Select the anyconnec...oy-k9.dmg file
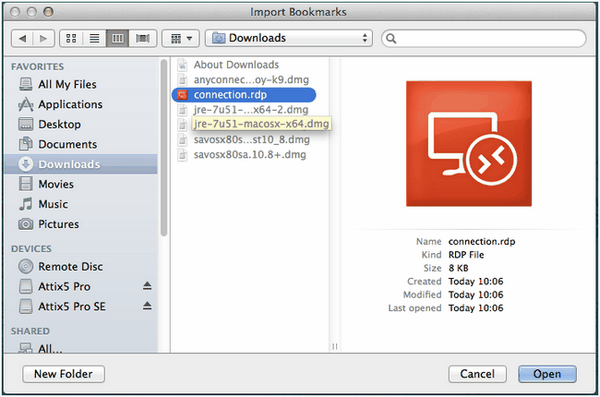 251,80
